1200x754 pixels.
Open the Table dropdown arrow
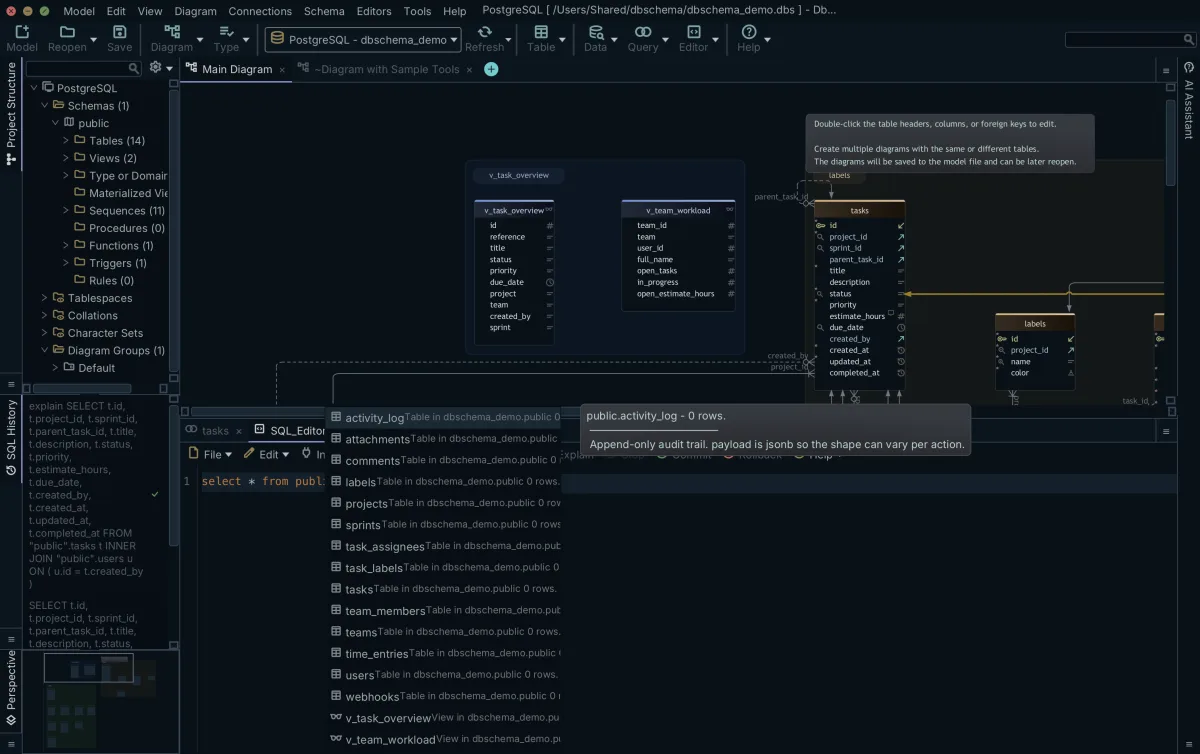563,40
